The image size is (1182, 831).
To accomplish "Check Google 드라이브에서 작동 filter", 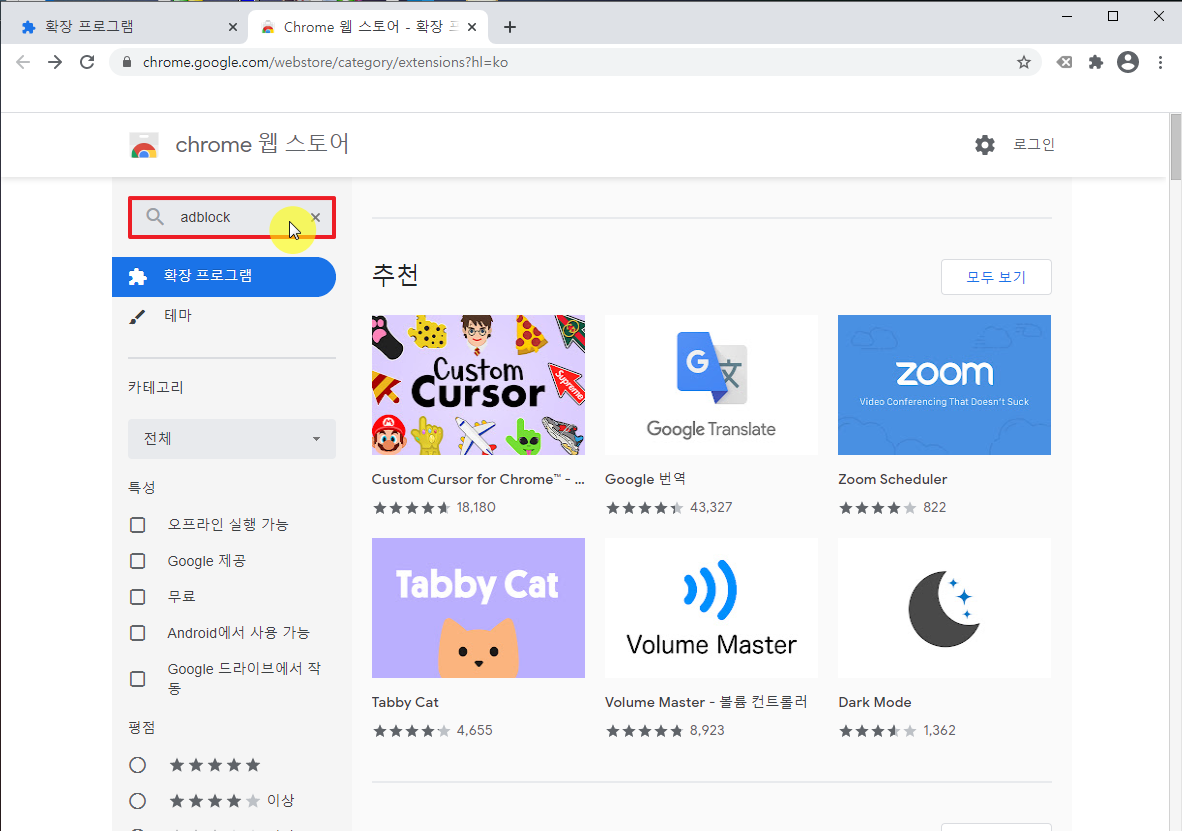I will click(x=137, y=679).
